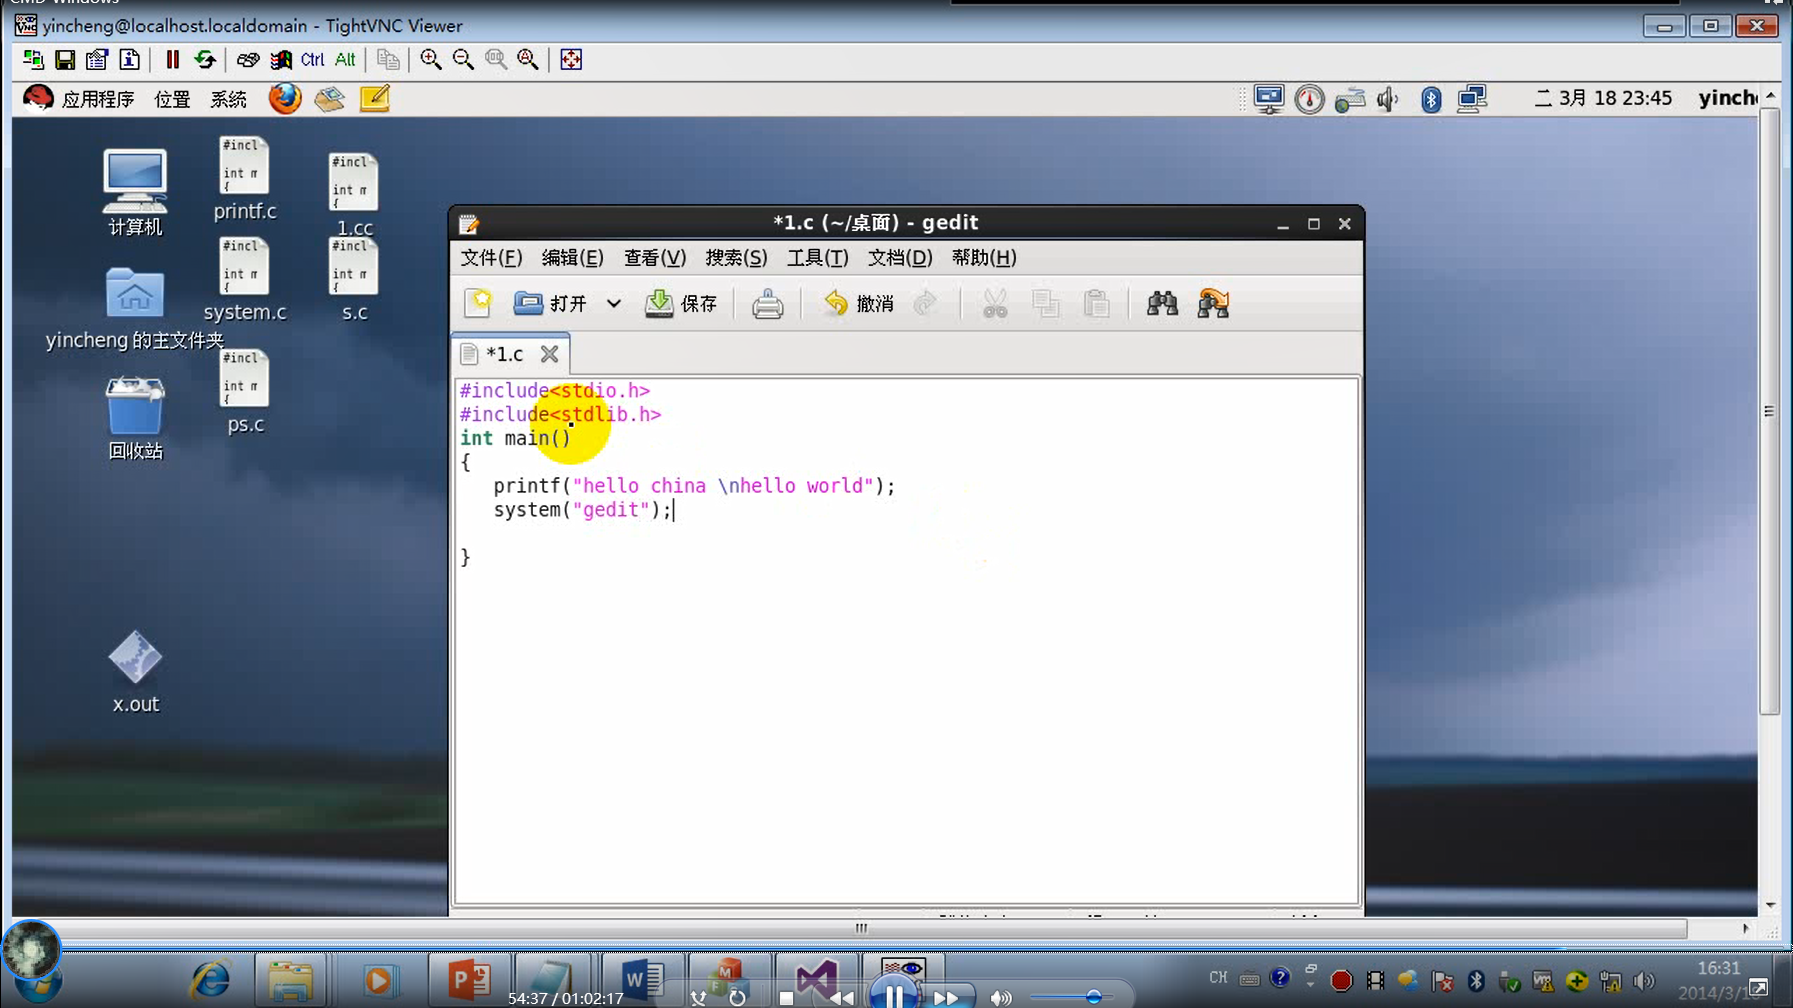Open the notes launcher icon on GNOME panel
Image resolution: width=1793 pixels, height=1008 pixels.
pos(374,98)
